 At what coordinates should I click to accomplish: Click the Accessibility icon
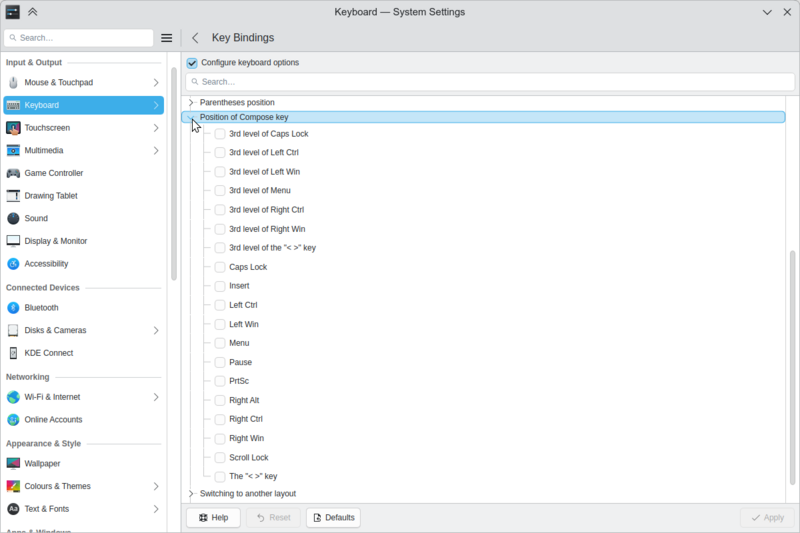pyautogui.click(x=14, y=264)
